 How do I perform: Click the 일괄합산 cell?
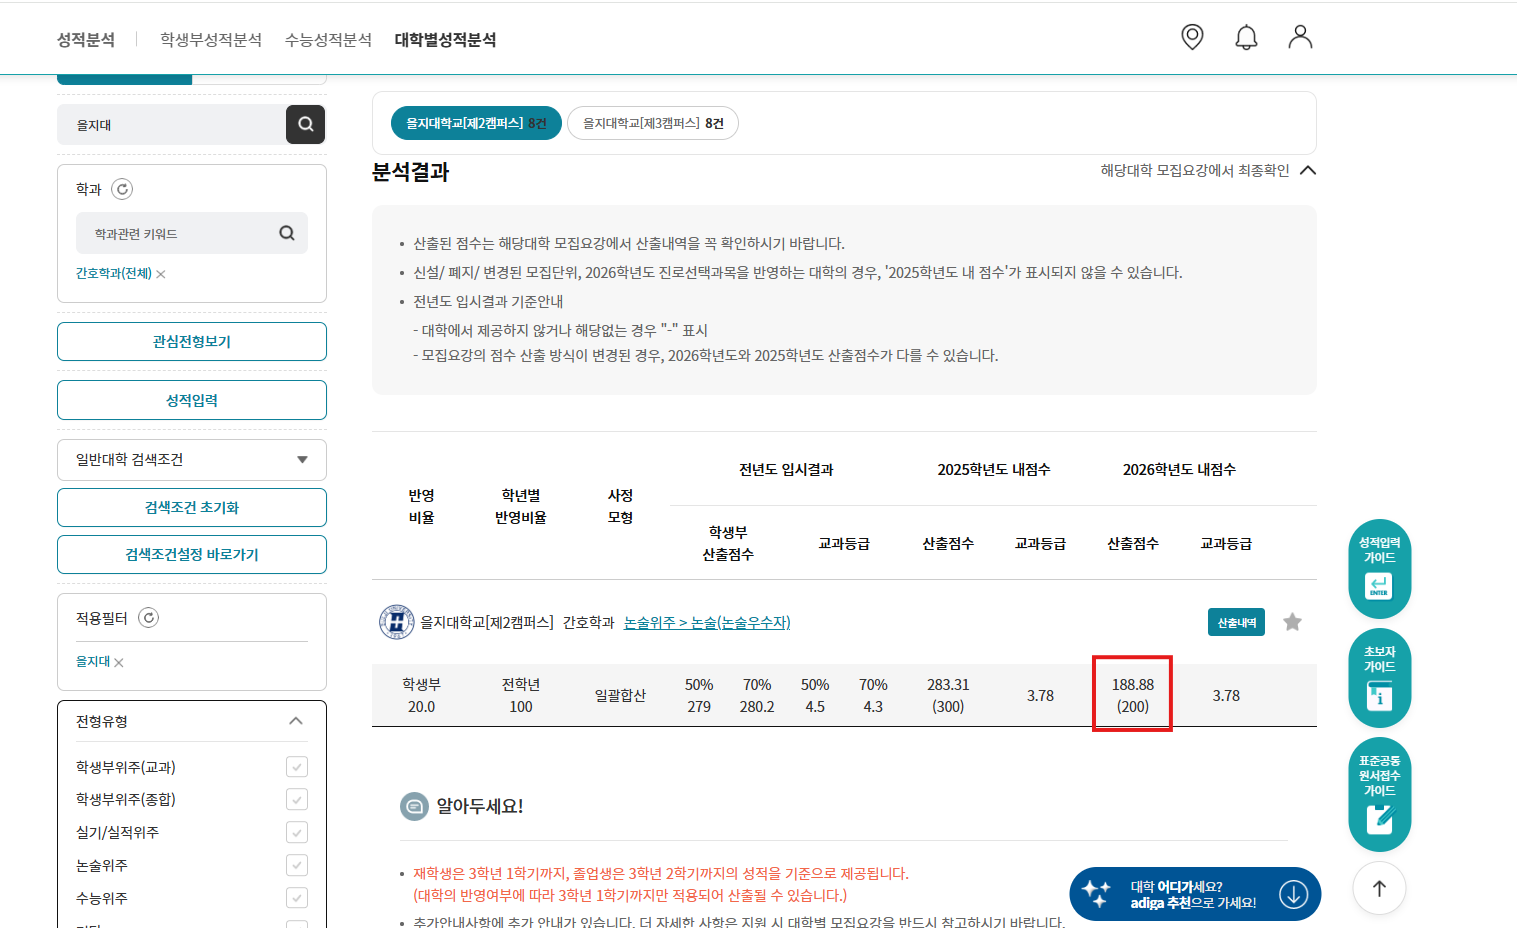tap(620, 695)
